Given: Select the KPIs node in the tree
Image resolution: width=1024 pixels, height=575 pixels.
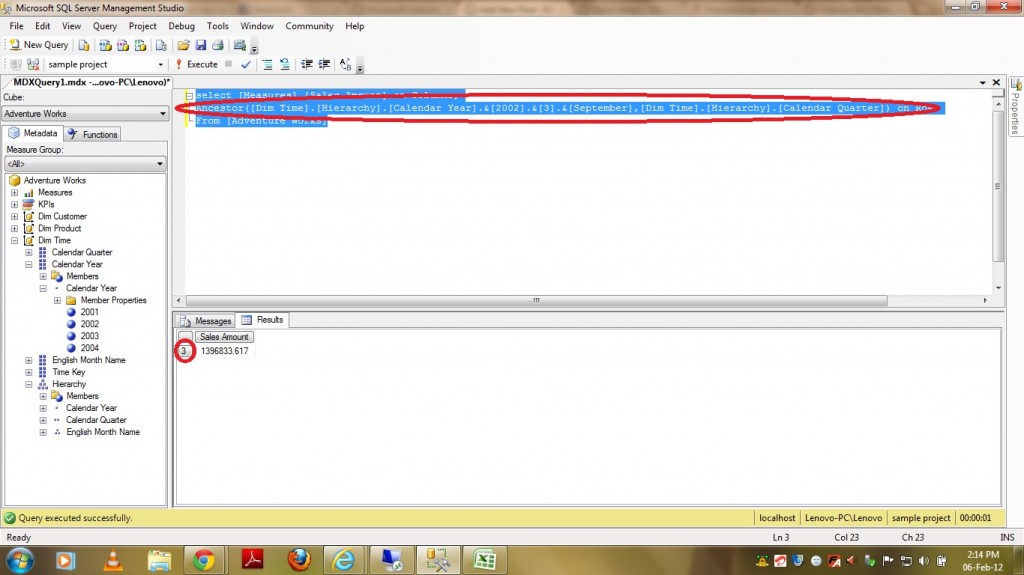Looking at the screenshot, I should (46, 204).
